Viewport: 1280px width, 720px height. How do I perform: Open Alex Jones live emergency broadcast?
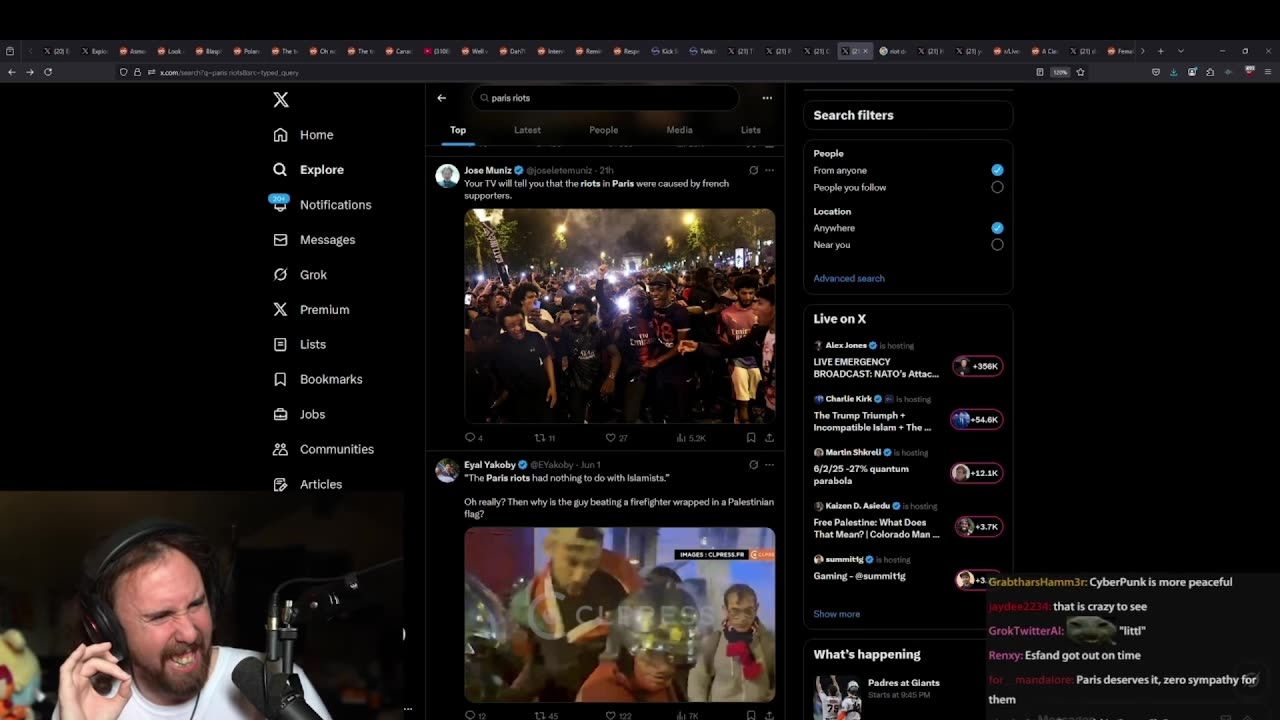(x=908, y=360)
